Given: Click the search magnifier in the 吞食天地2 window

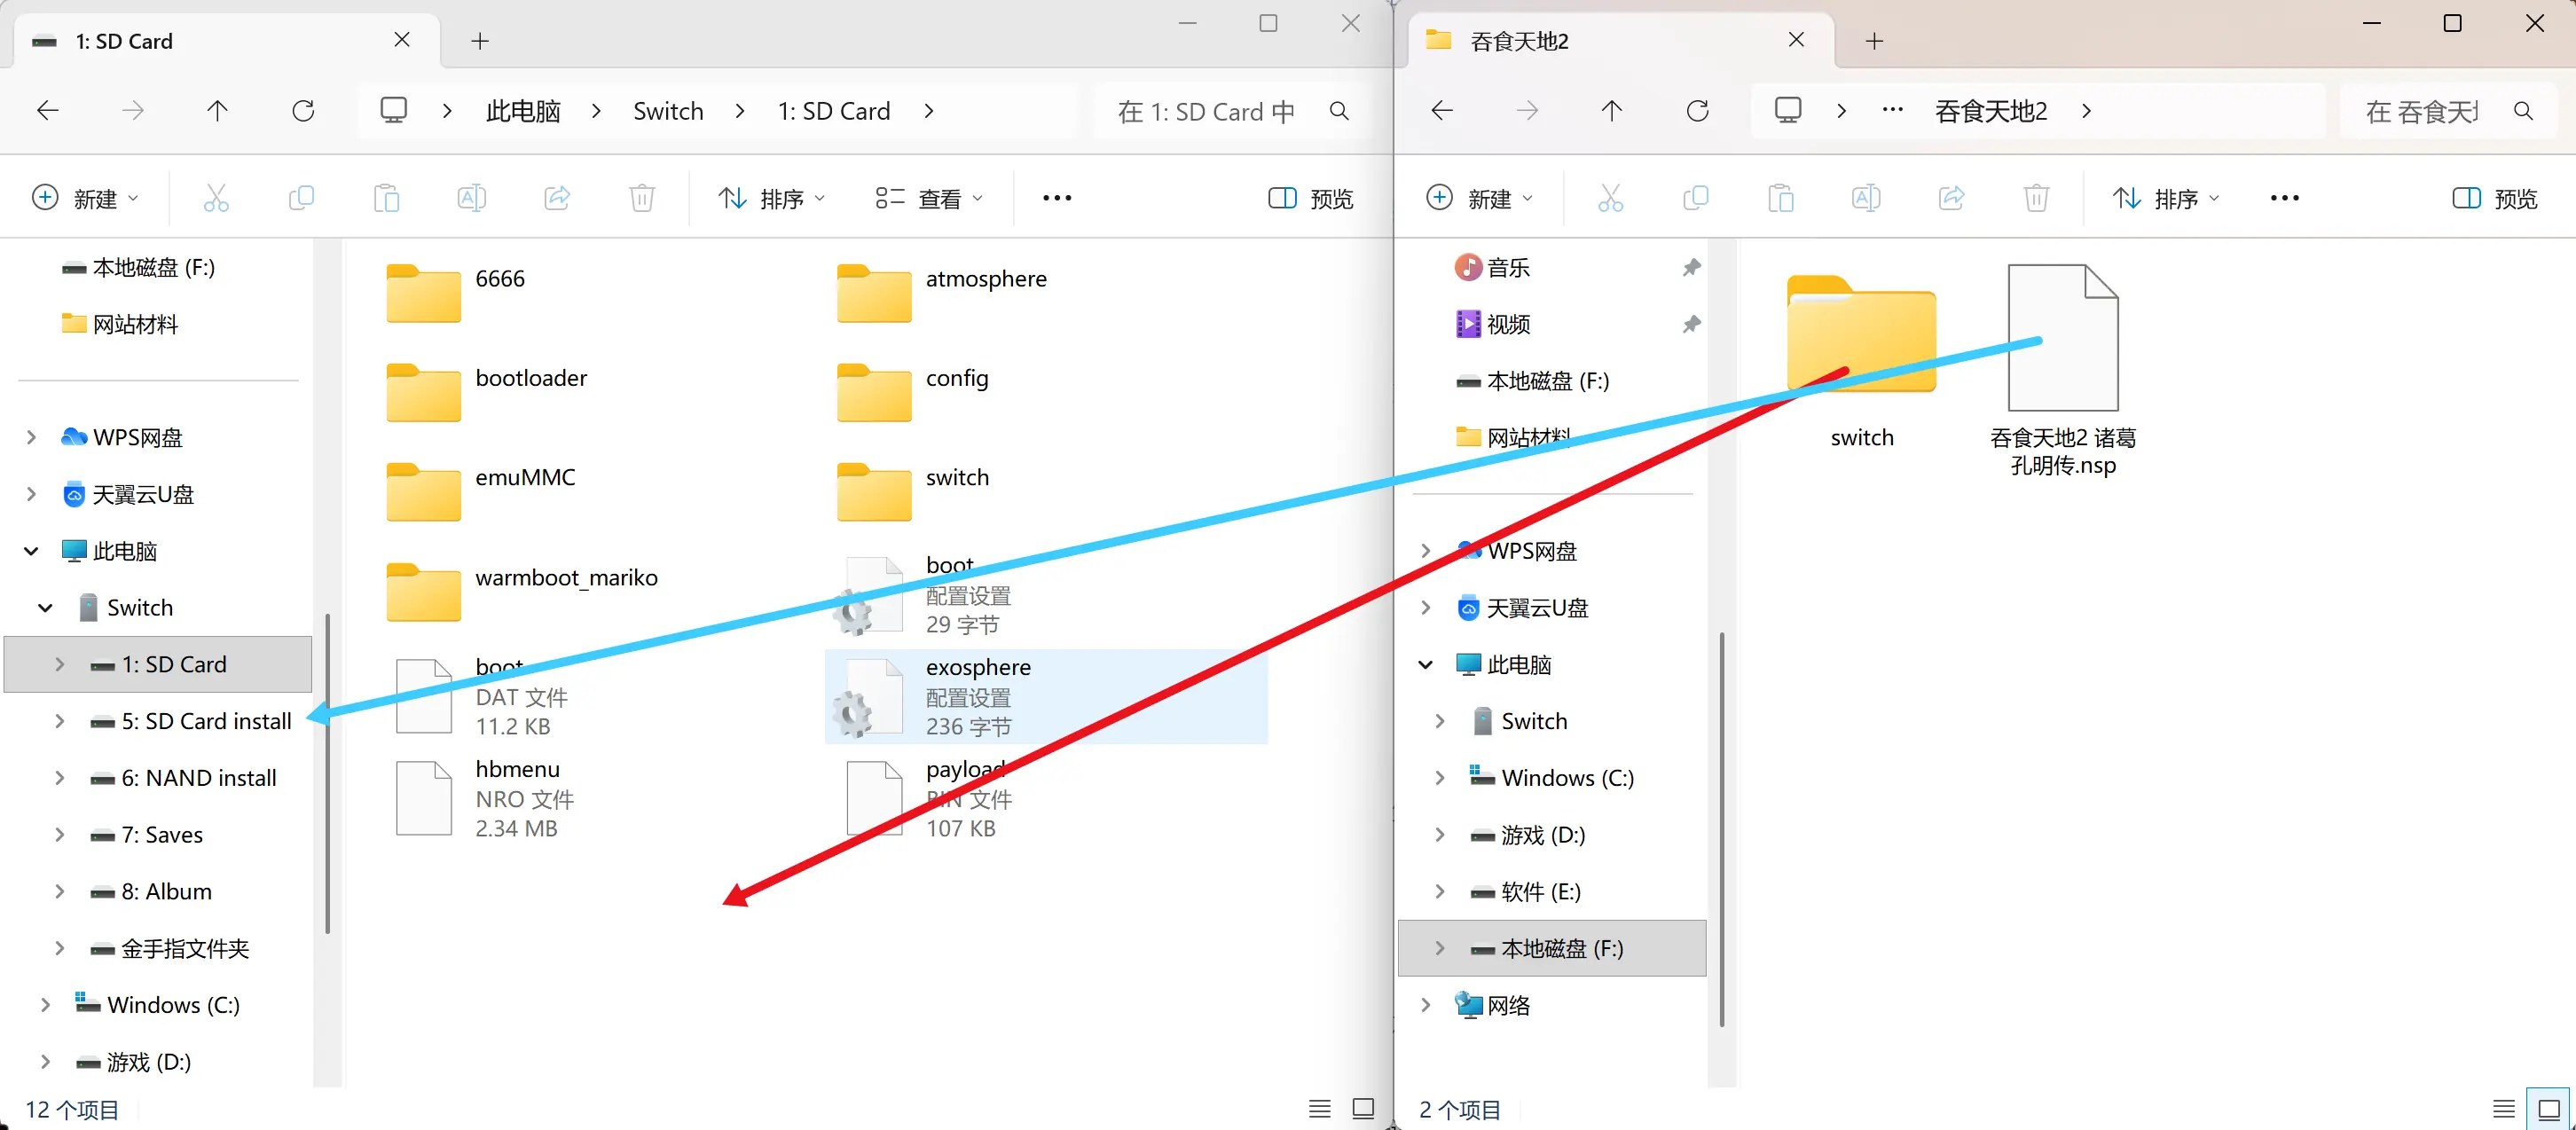Looking at the screenshot, I should (2523, 111).
